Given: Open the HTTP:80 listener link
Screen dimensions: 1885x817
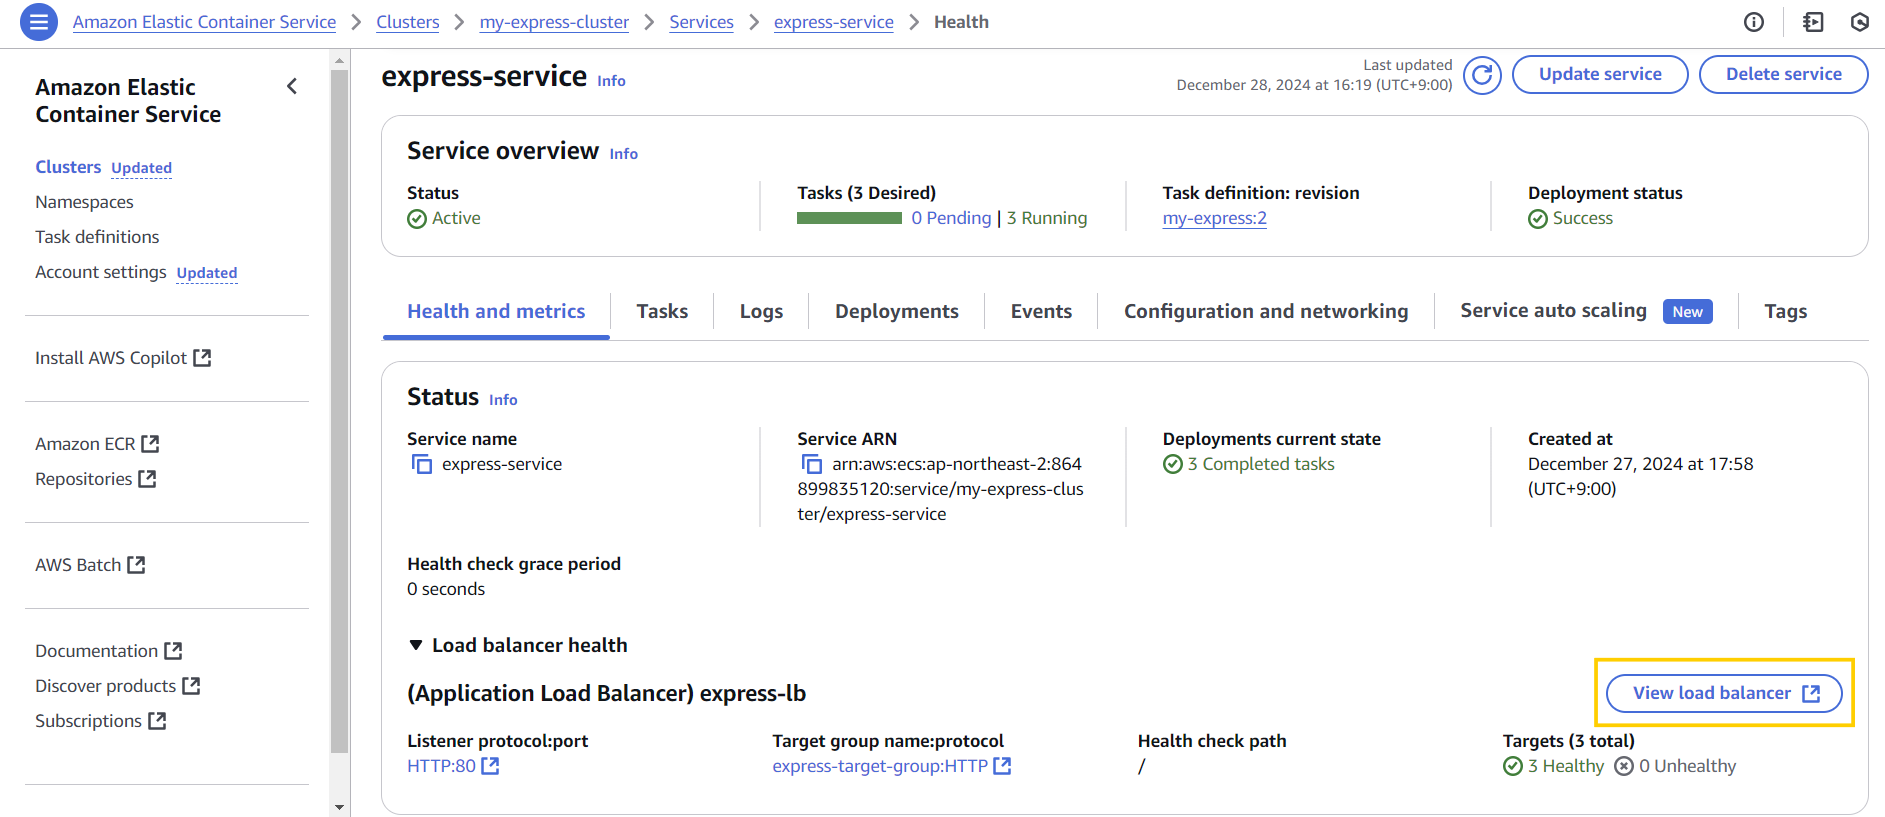Looking at the screenshot, I should pos(441,766).
